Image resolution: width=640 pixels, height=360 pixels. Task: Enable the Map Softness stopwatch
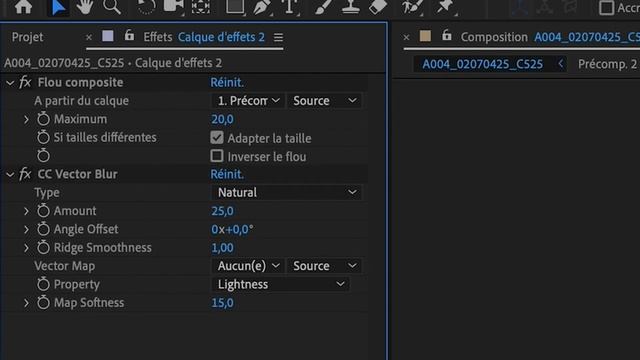click(43, 303)
